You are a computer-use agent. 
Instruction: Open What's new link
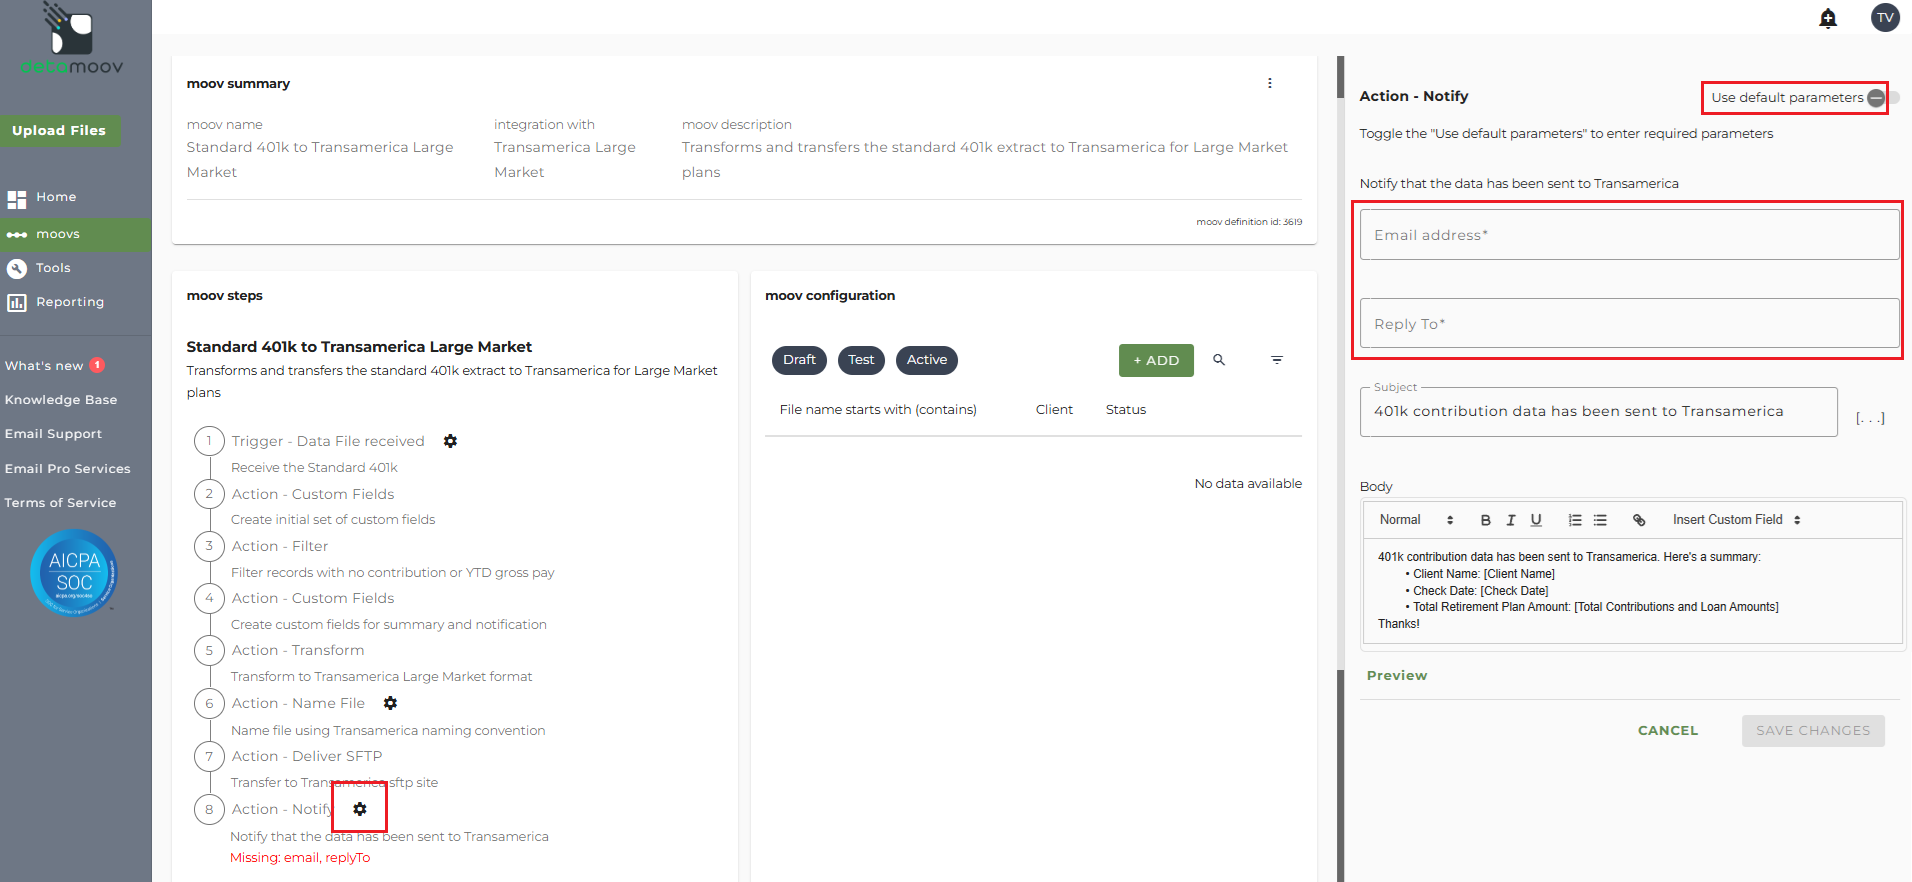pos(44,366)
